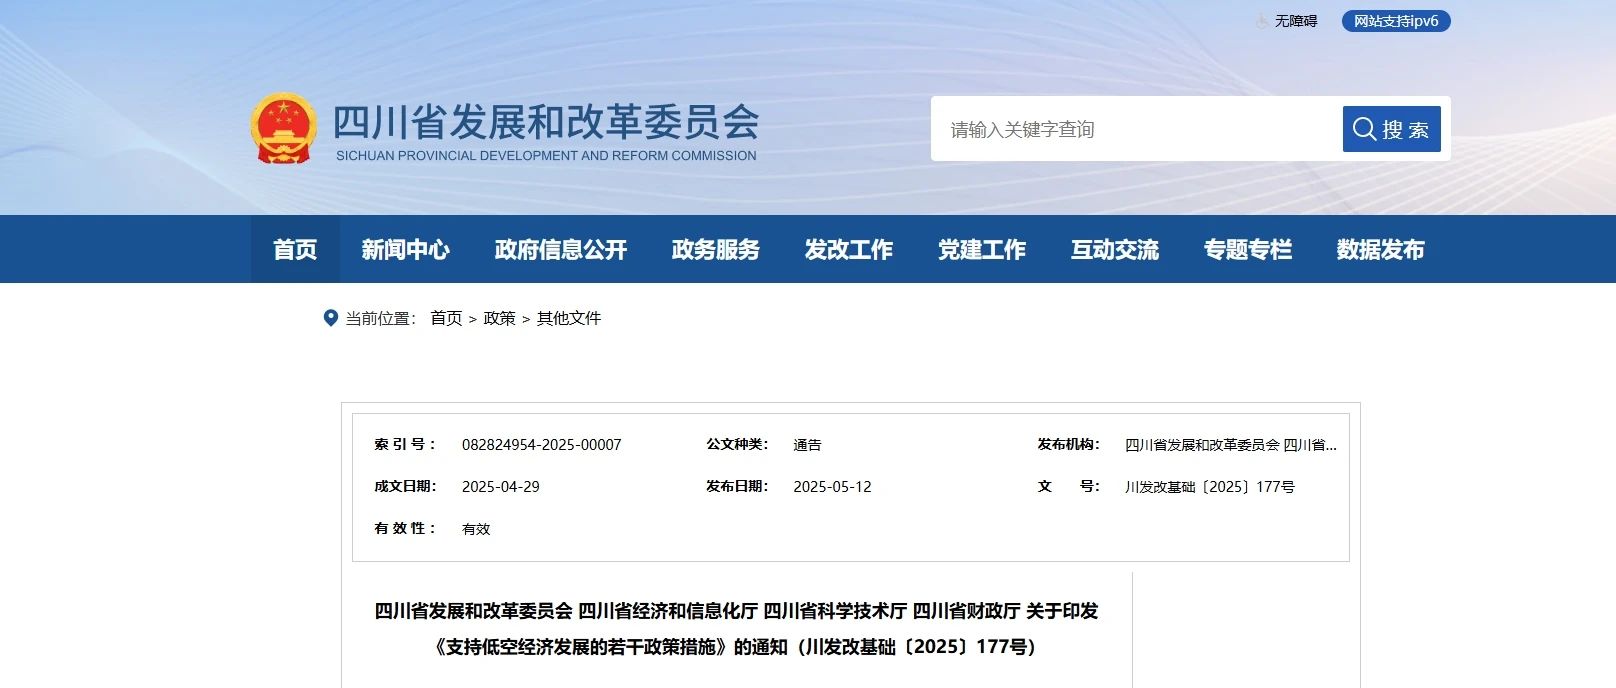Screen dimensions: 1616x688
Task: Open 互动交流 in the navigation bar
Action: [x=1114, y=249]
